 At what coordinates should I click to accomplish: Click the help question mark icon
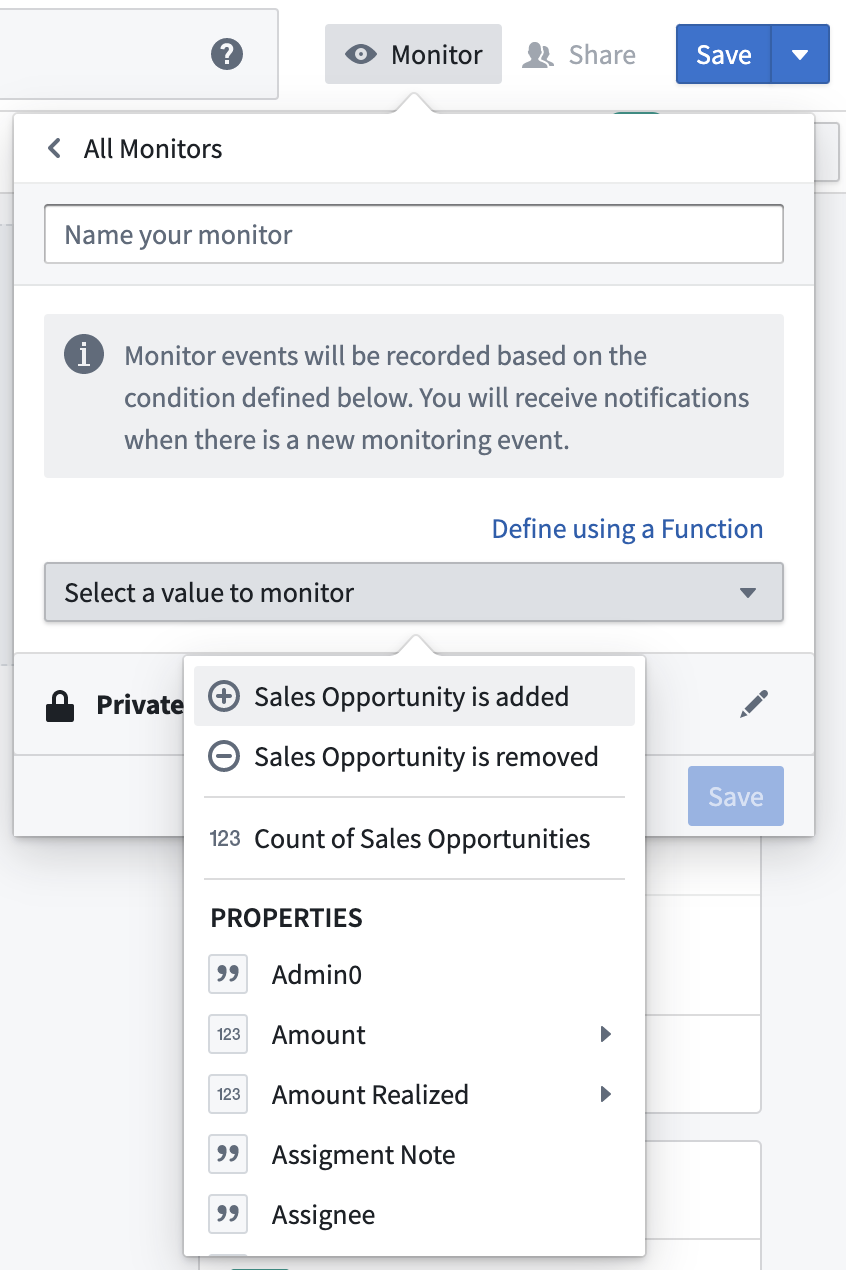[x=227, y=54]
